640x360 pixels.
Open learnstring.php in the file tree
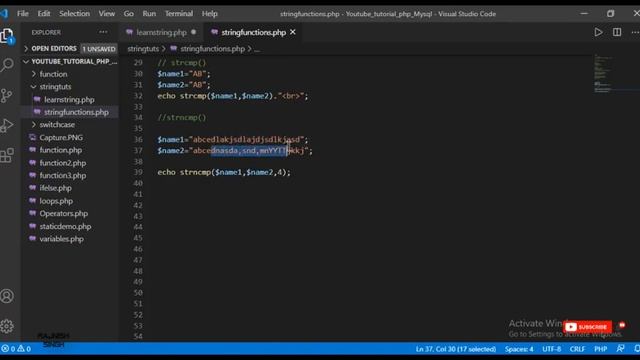tap(69, 100)
